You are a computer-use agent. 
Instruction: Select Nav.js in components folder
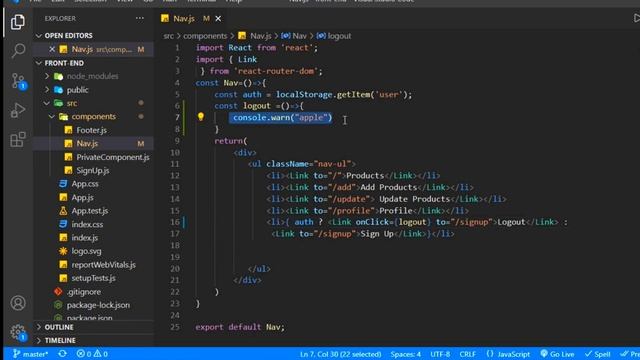[x=87, y=144]
